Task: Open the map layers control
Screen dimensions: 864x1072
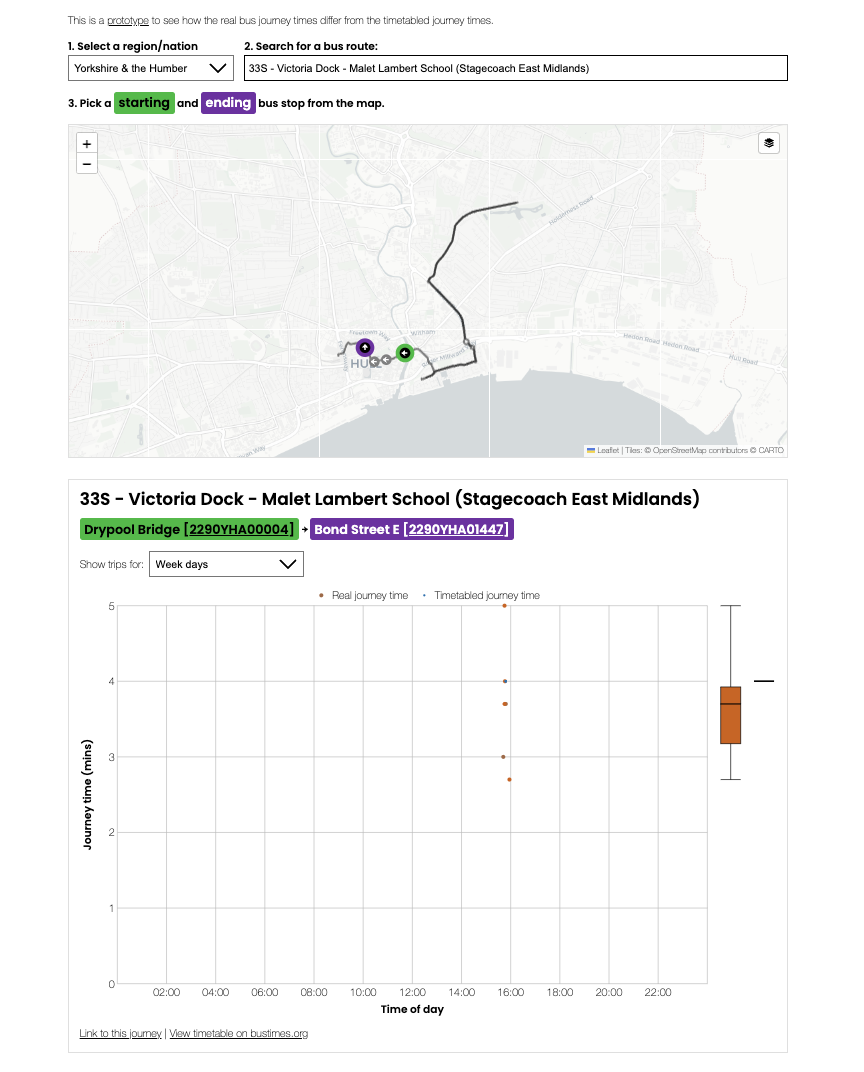Action: pos(768,143)
